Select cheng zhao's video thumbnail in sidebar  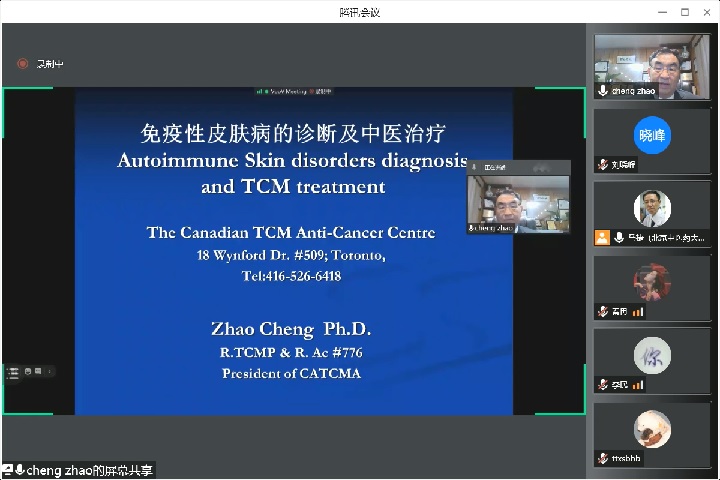pos(652,66)
